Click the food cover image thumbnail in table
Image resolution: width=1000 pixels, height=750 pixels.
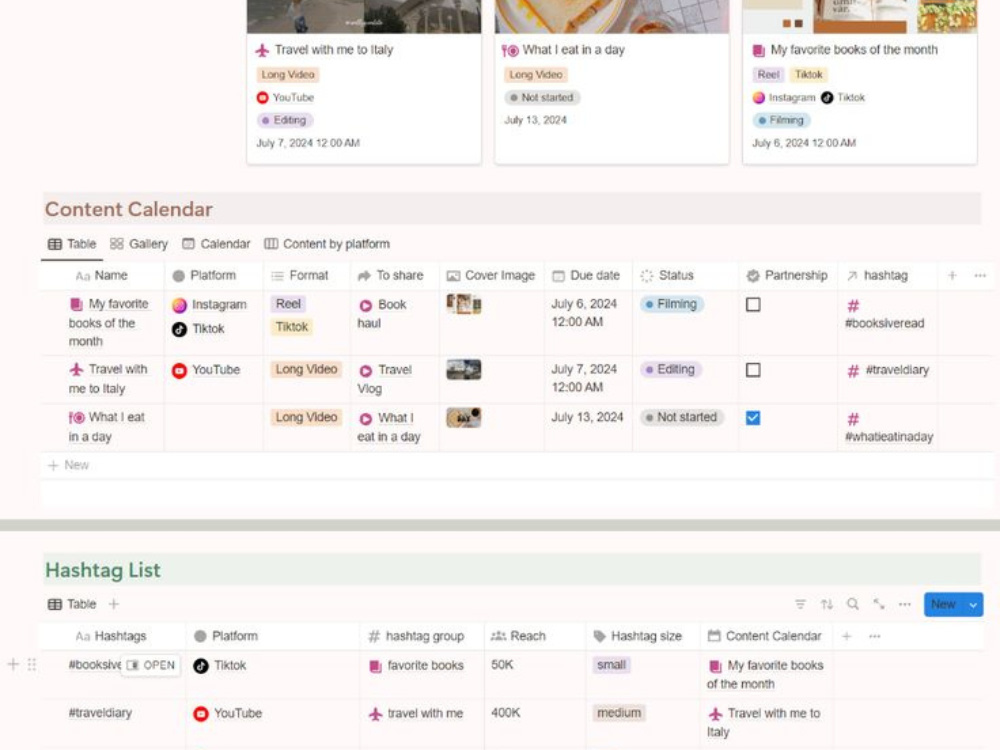point(464,417)
